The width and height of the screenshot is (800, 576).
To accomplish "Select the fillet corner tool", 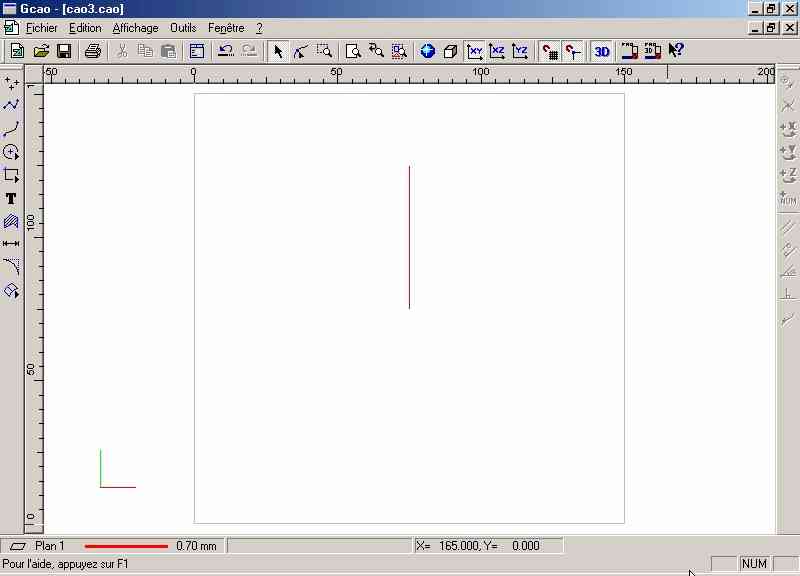I will pos(11,267).
